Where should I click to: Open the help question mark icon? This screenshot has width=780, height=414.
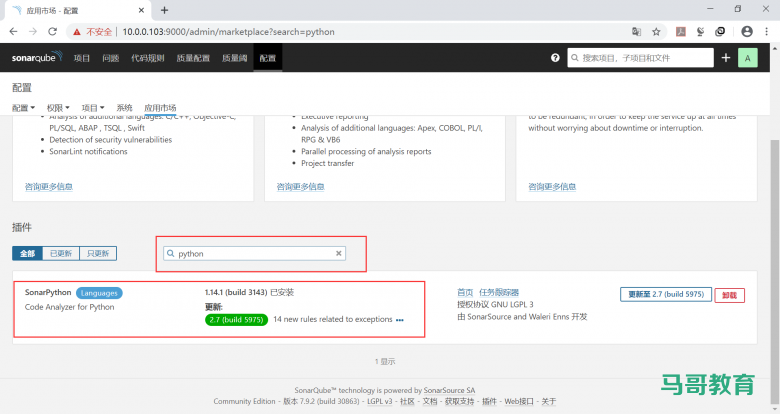555,58
